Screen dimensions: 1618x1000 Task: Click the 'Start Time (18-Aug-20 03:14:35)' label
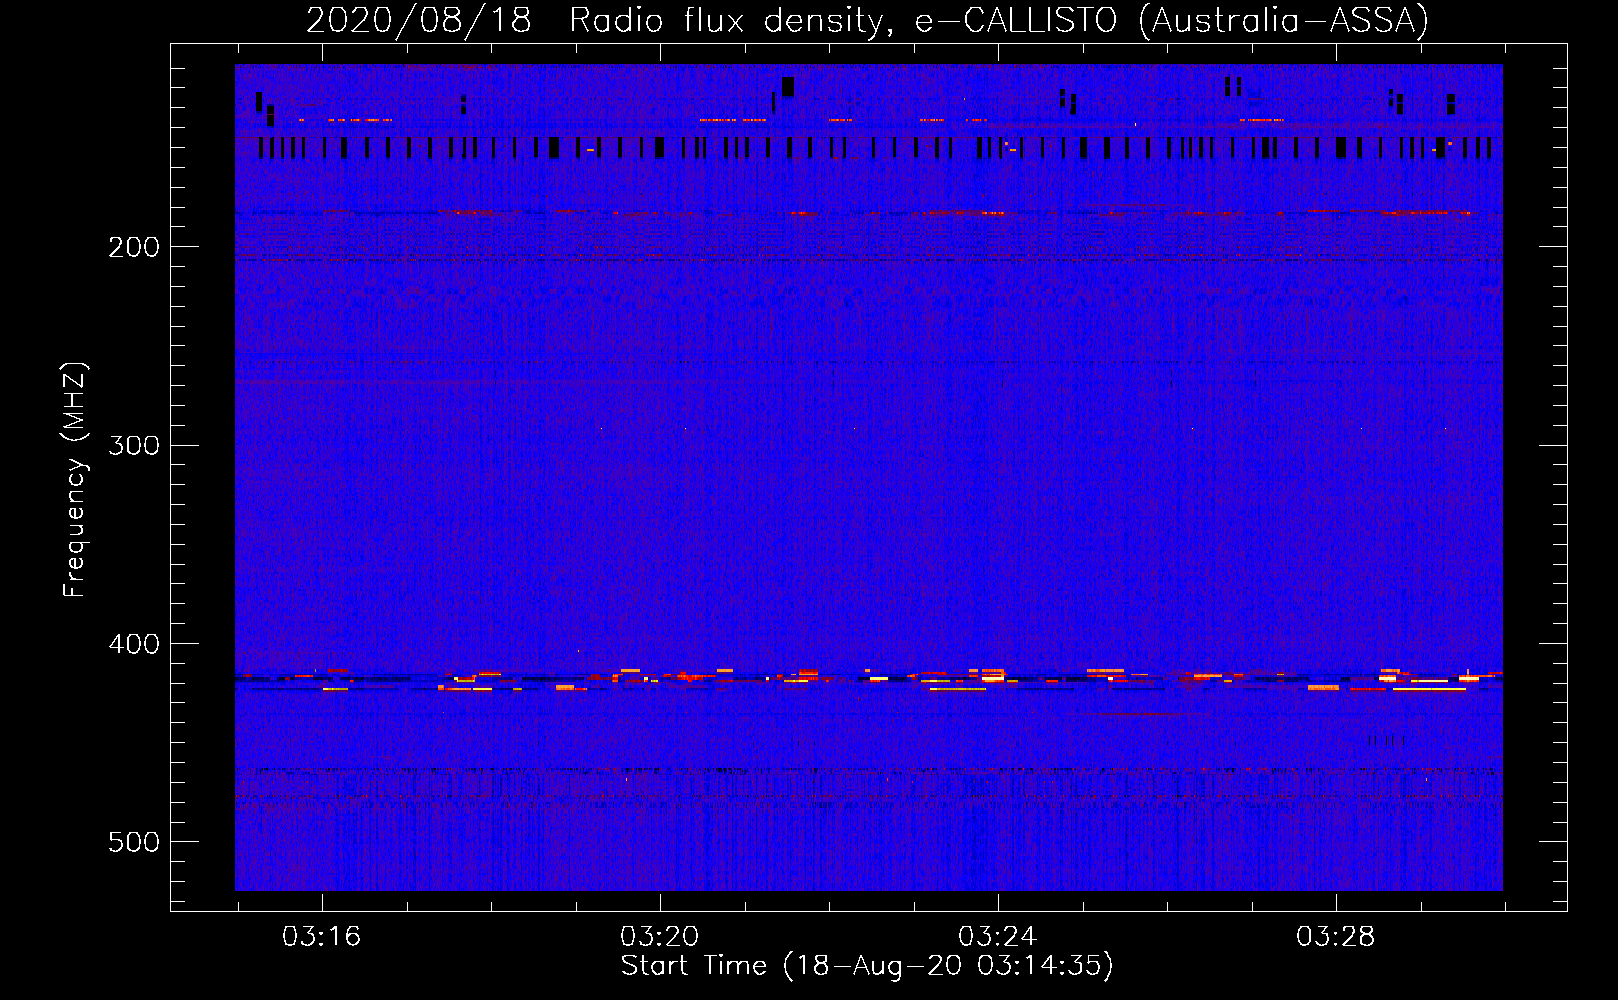pos(867,966)
